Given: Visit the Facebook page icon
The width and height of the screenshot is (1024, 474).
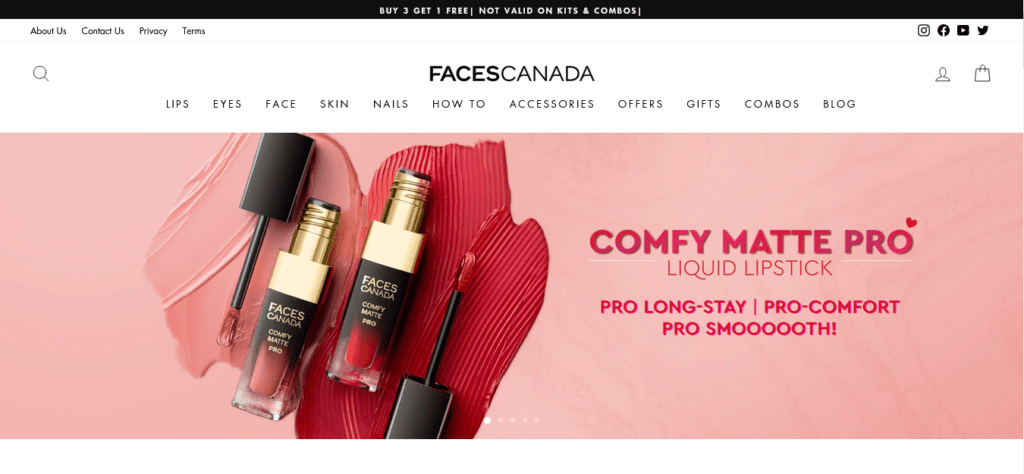Looking at the screenshot, I should pyautogui.click(x=943, y=30).
